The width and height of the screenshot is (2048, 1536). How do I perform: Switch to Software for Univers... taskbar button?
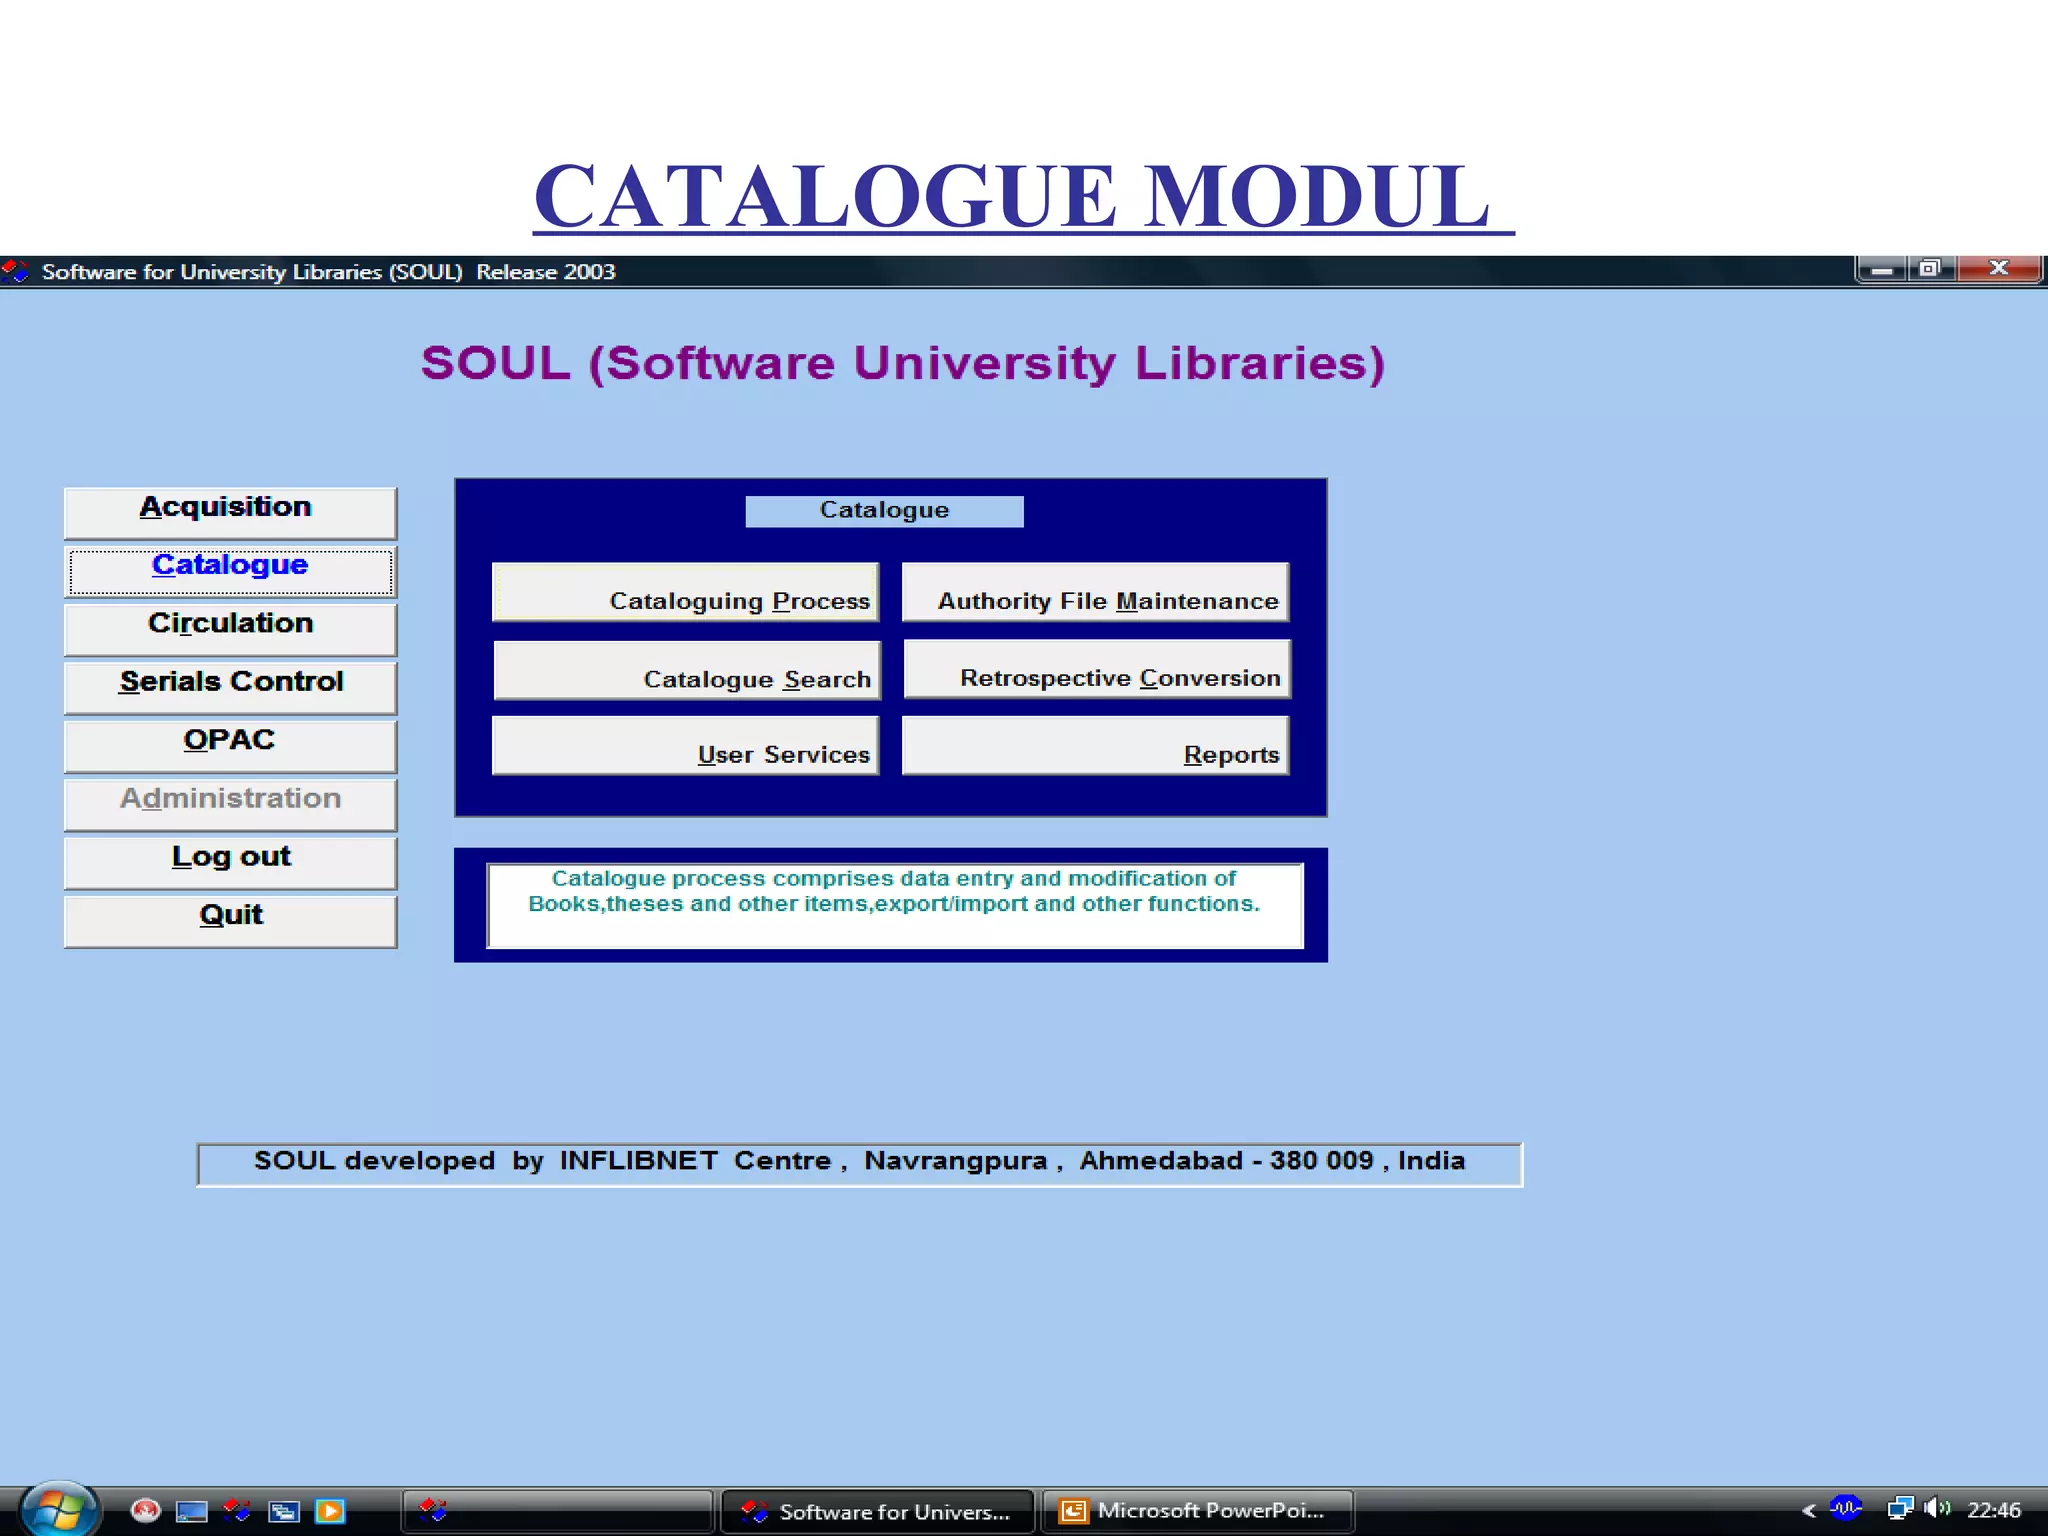click(877, 1511)
